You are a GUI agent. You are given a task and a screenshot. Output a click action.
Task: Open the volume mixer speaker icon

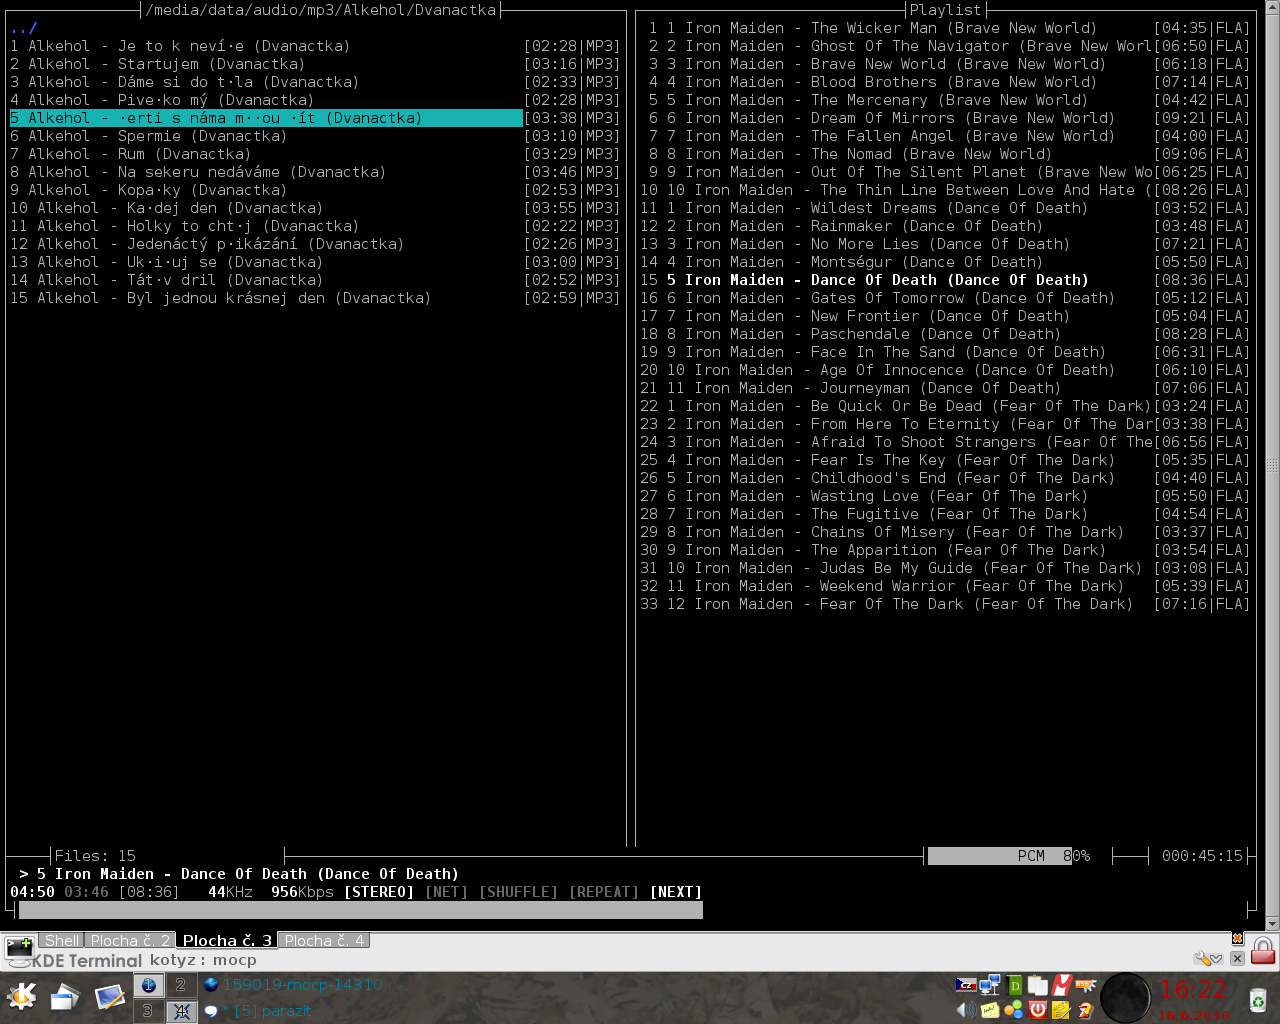966,1010
